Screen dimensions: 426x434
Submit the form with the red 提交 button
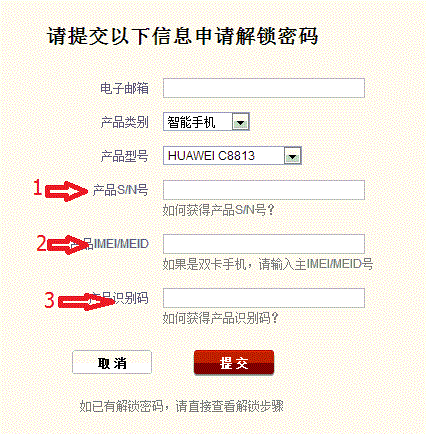pos(234,362)
